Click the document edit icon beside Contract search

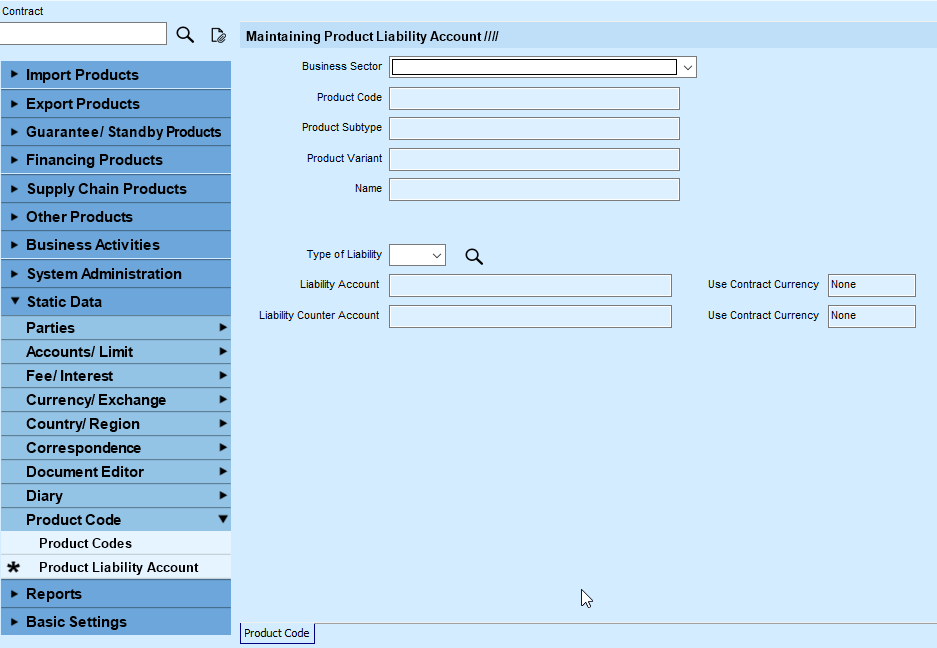(x=218, y=35)
